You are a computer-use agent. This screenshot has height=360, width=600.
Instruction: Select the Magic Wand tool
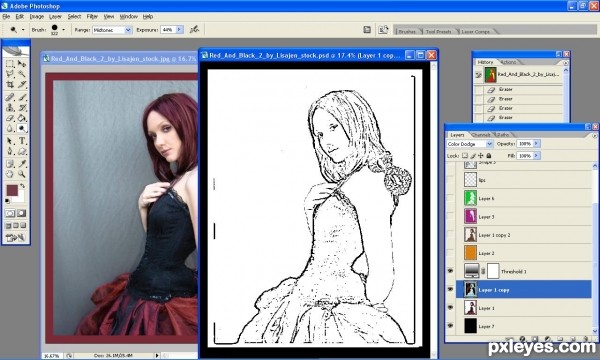[22, 74]
